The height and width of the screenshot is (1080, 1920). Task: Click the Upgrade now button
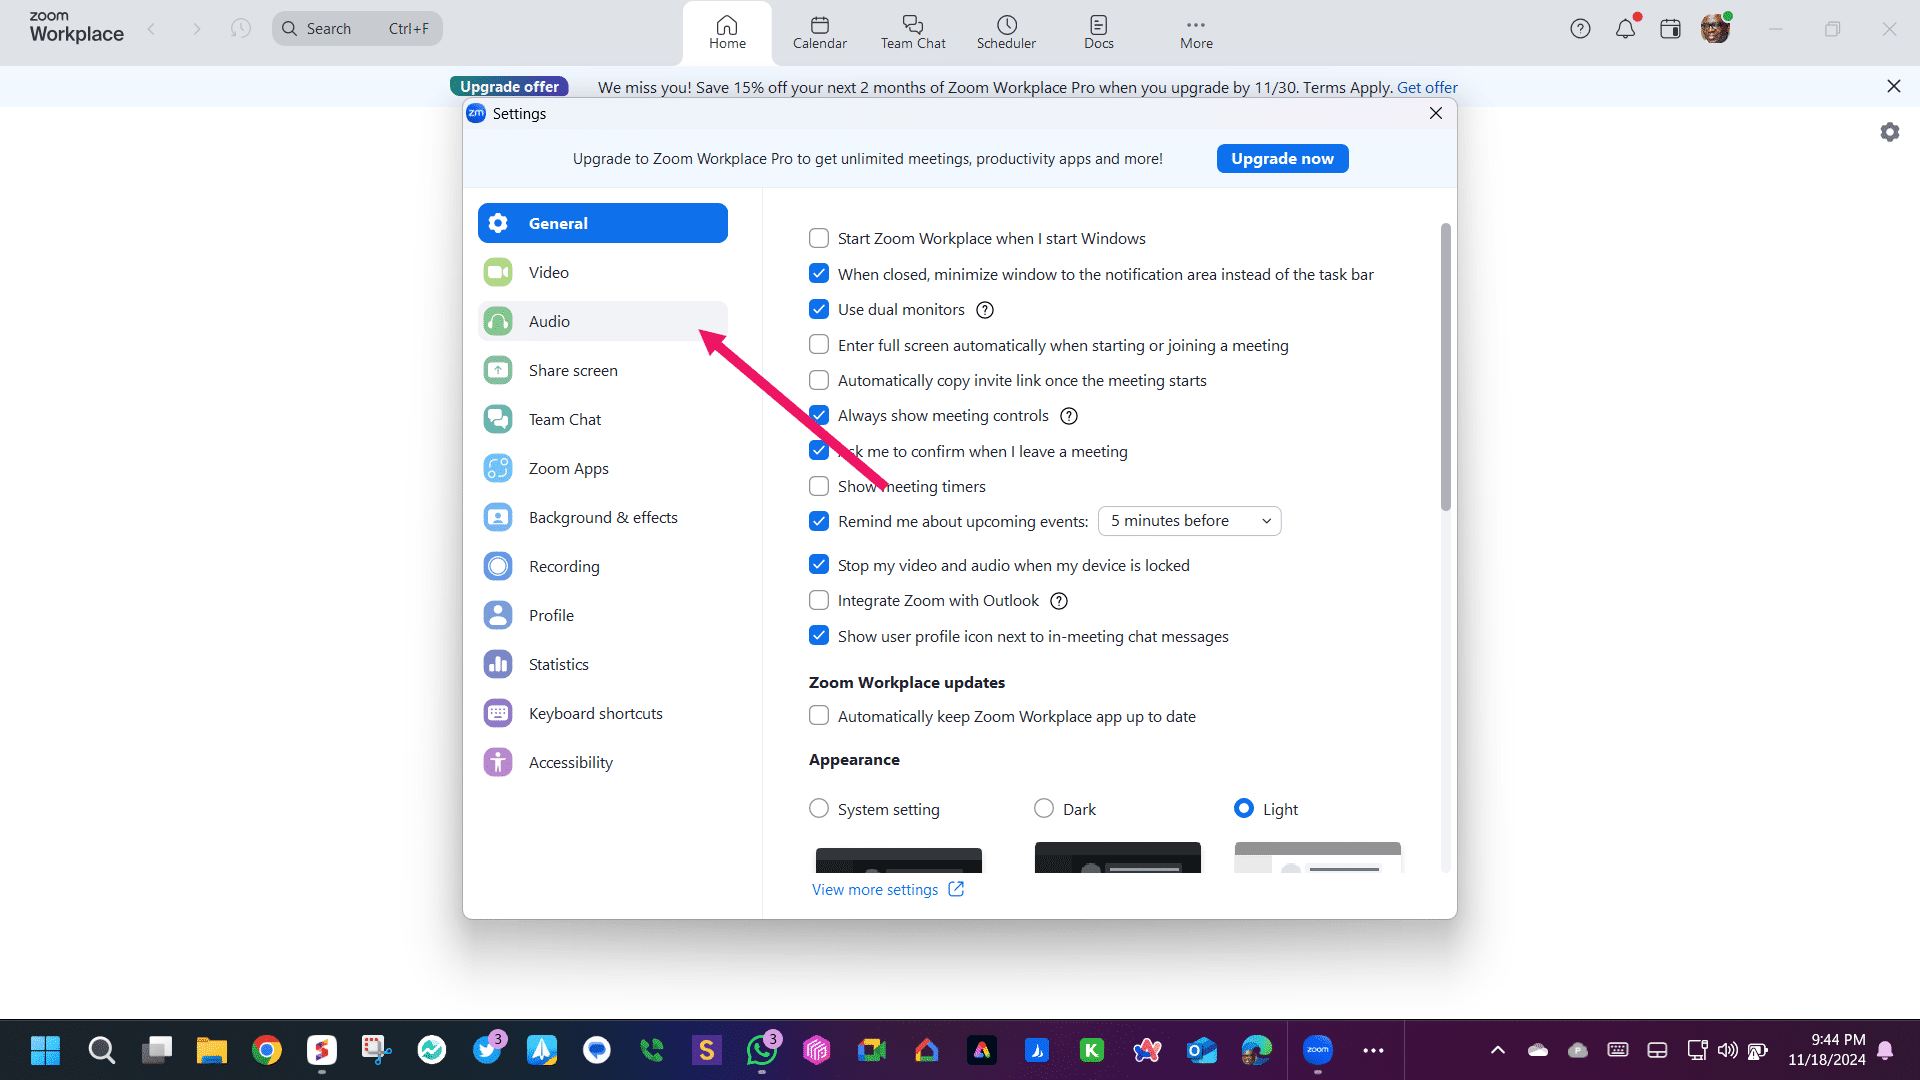1282,159
